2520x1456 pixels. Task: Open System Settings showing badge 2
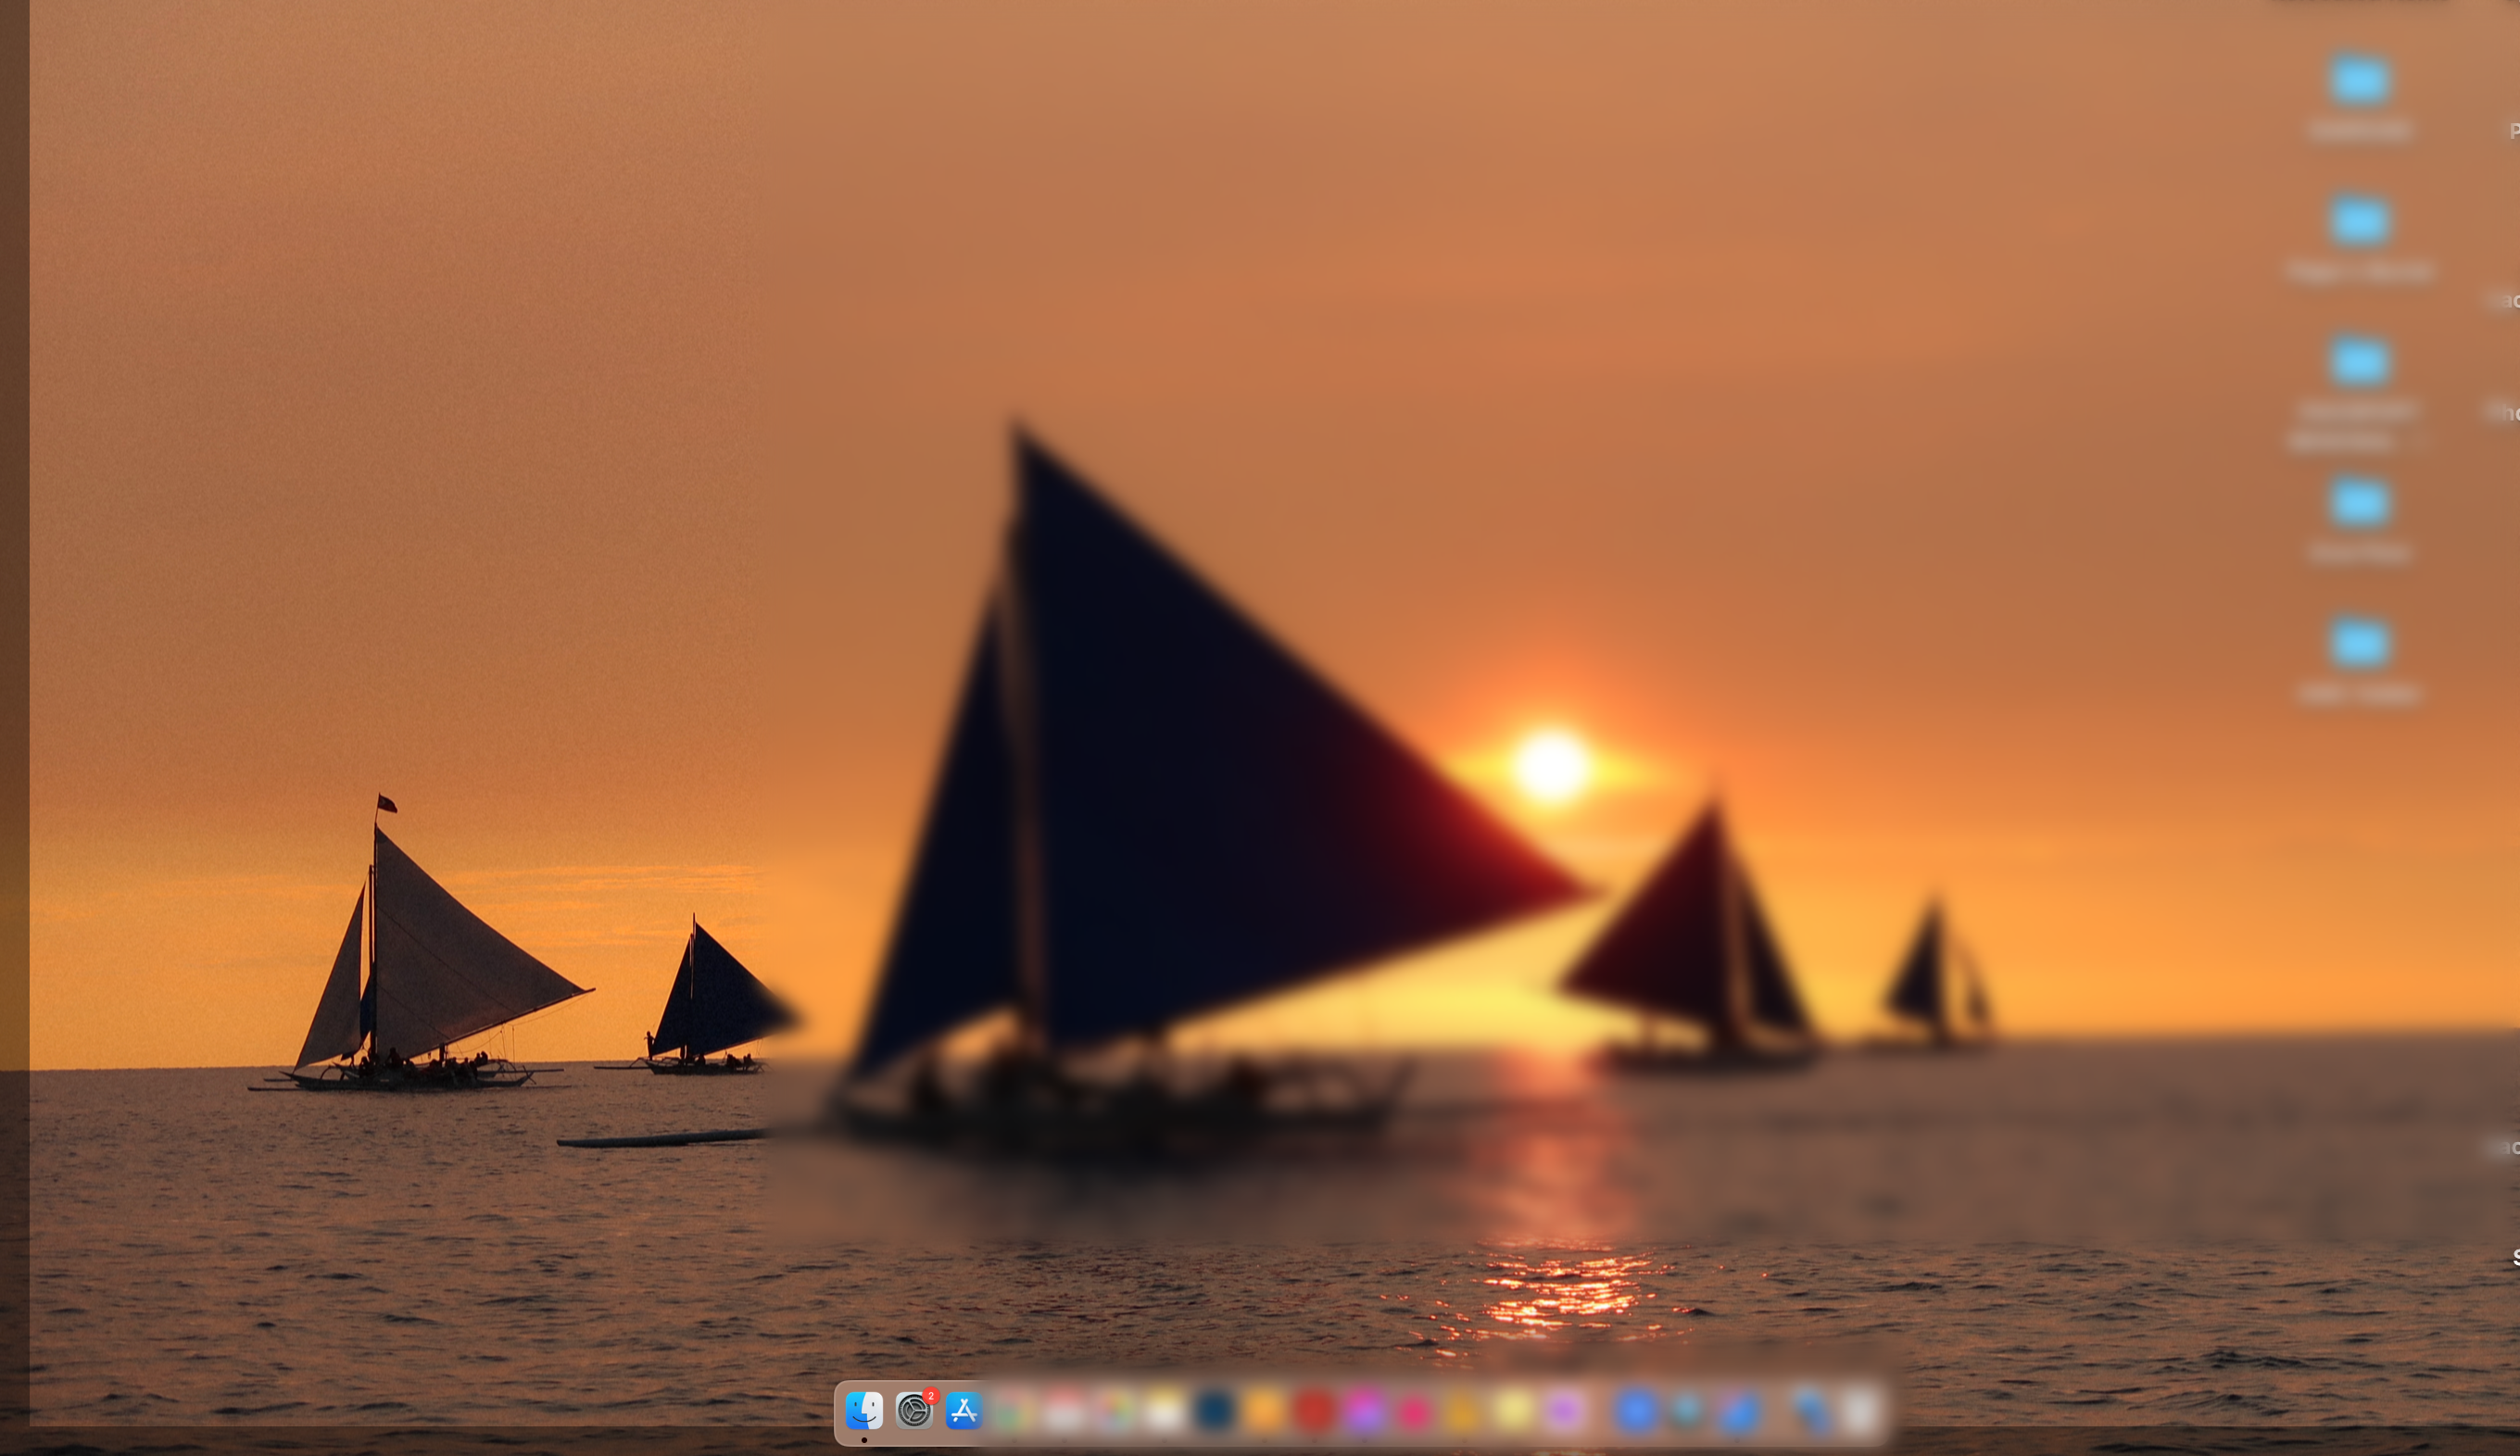914,1411
